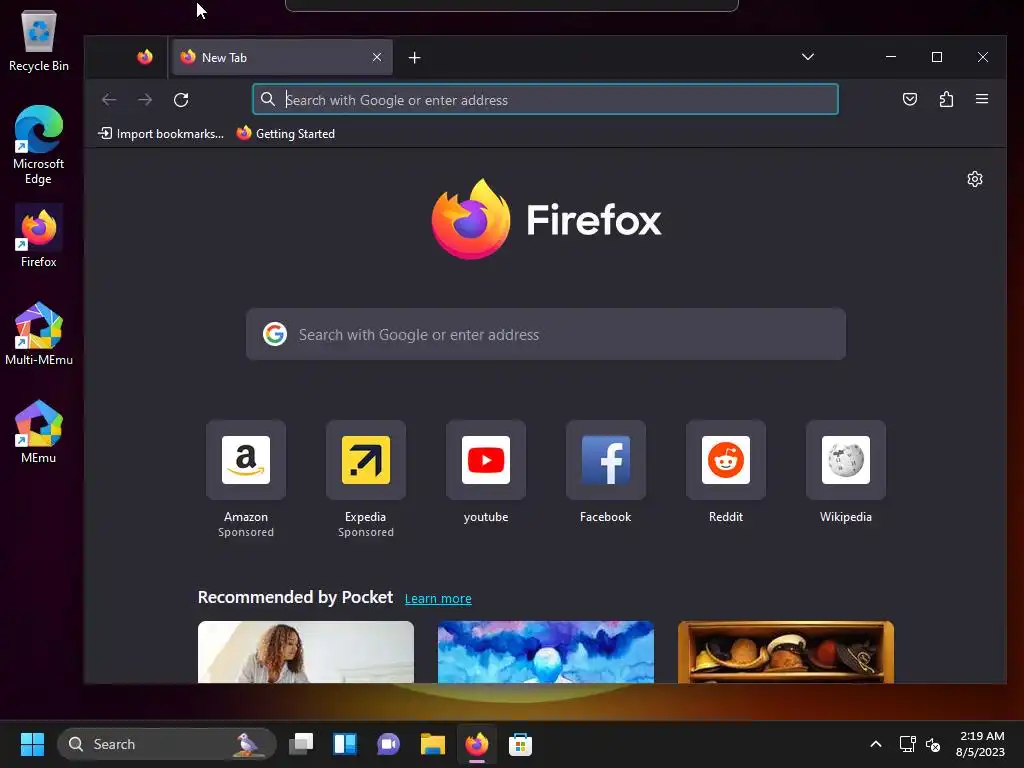Click Learn more about Pocket link
This screenshot has height=768, width=1024.
click(438, 598)
